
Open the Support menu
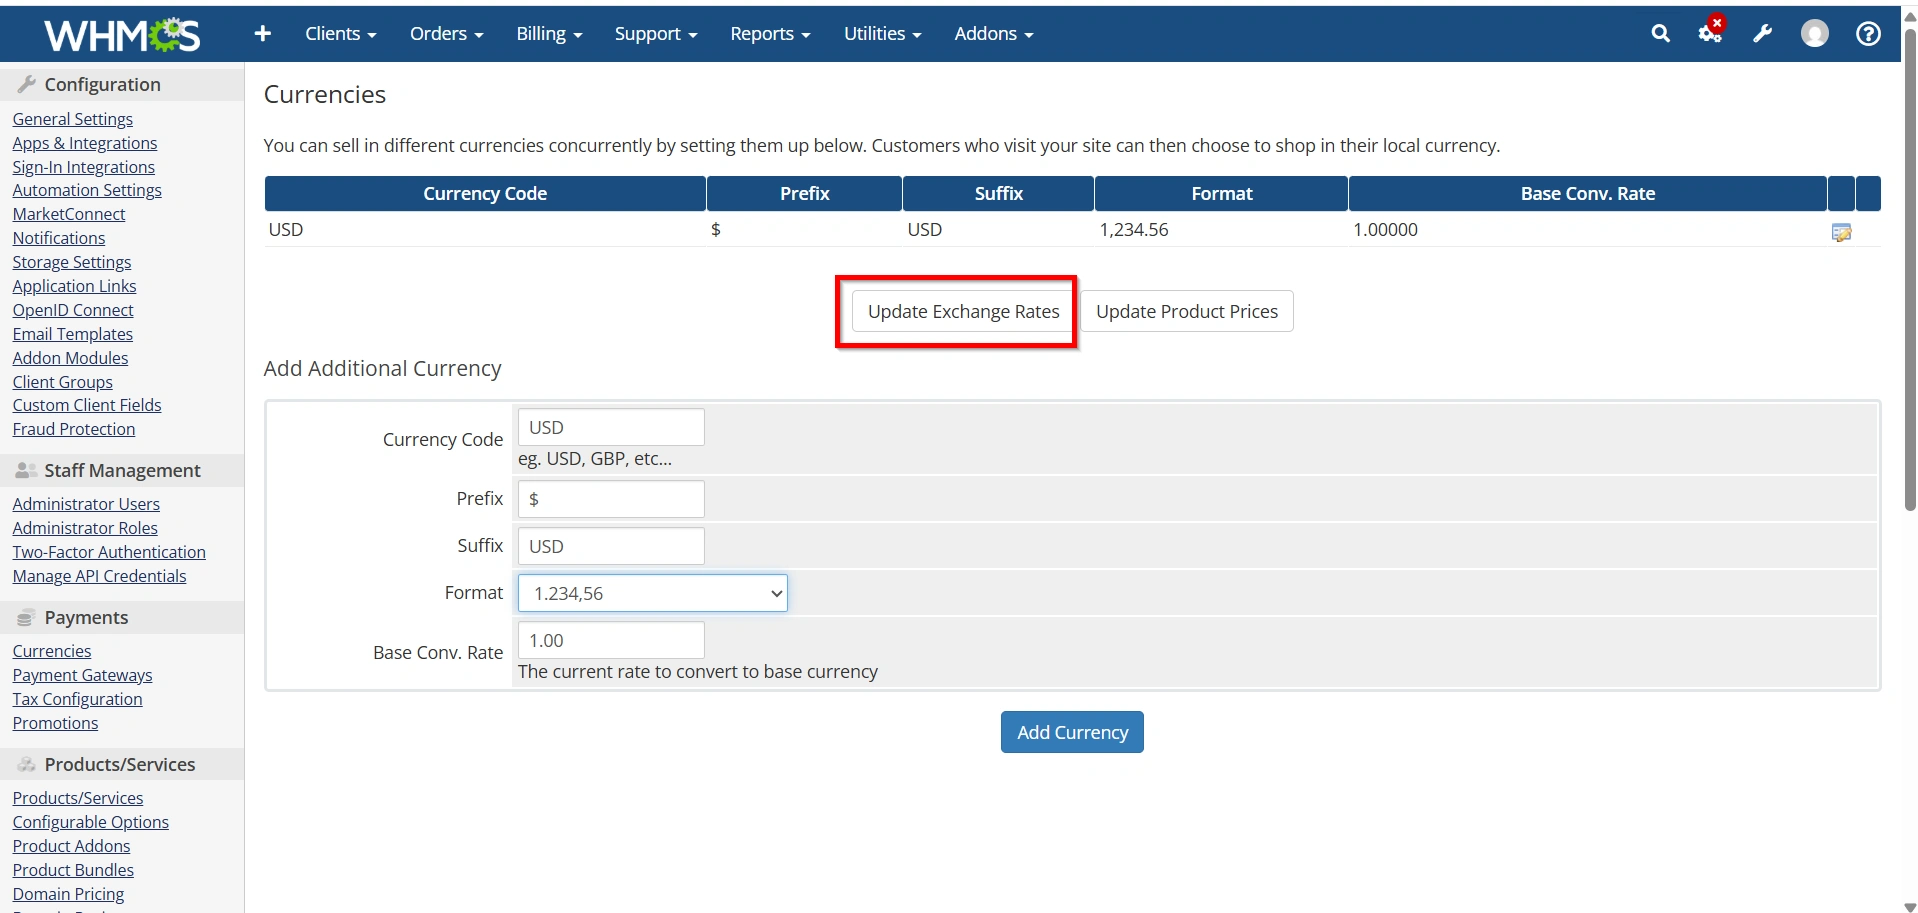coord(656,34)
